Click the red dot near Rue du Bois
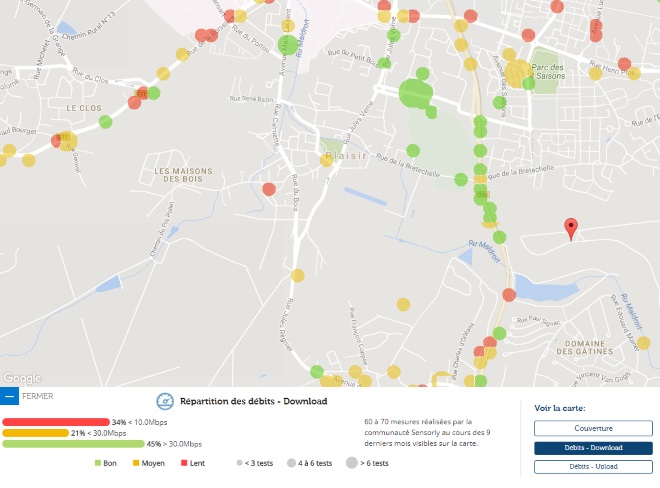Viewport: 660px width, 488px height. pyautogui.click(x=269, y=189)
